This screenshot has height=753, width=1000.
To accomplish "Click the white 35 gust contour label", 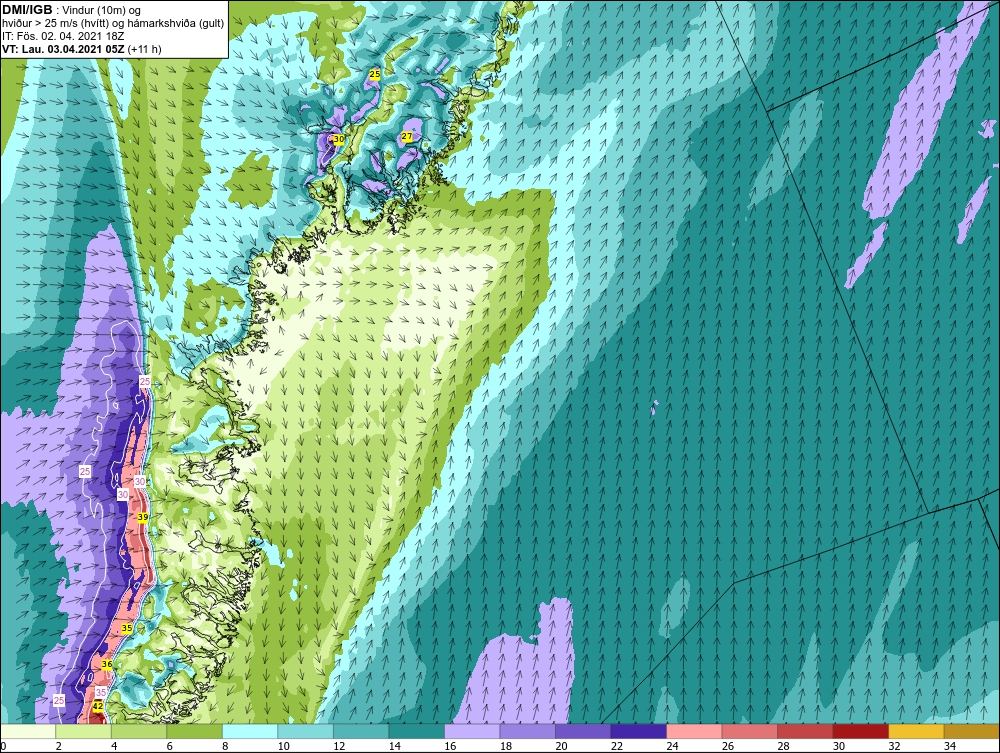I will coord(101,692).
